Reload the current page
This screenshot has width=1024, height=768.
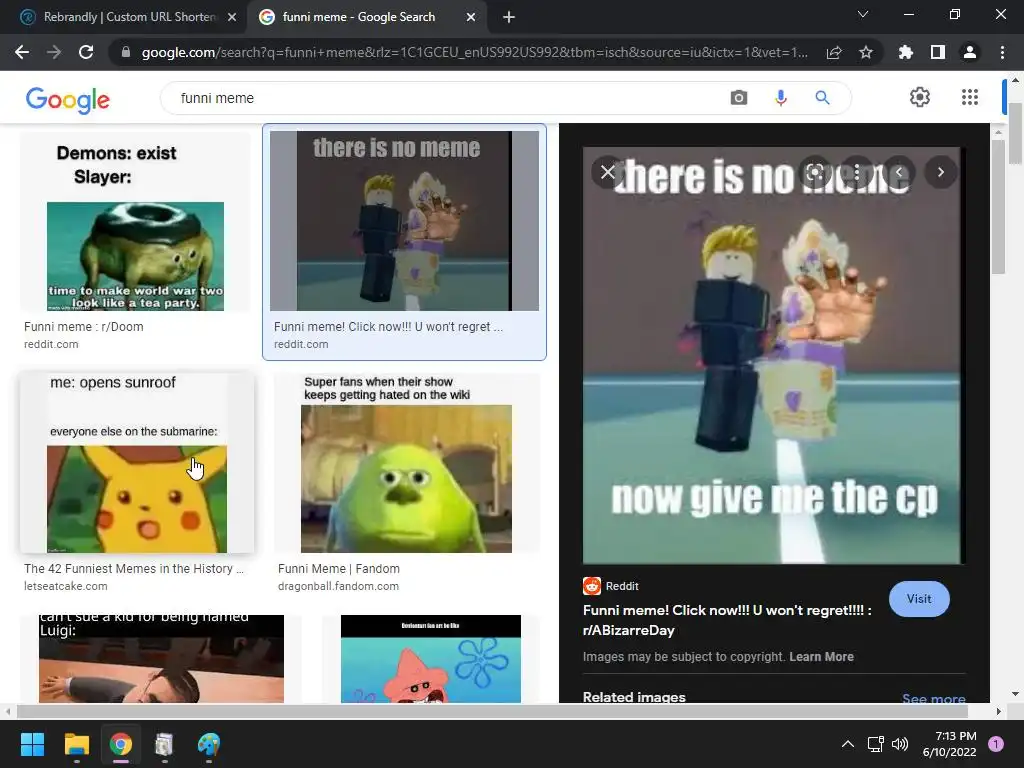86,52
